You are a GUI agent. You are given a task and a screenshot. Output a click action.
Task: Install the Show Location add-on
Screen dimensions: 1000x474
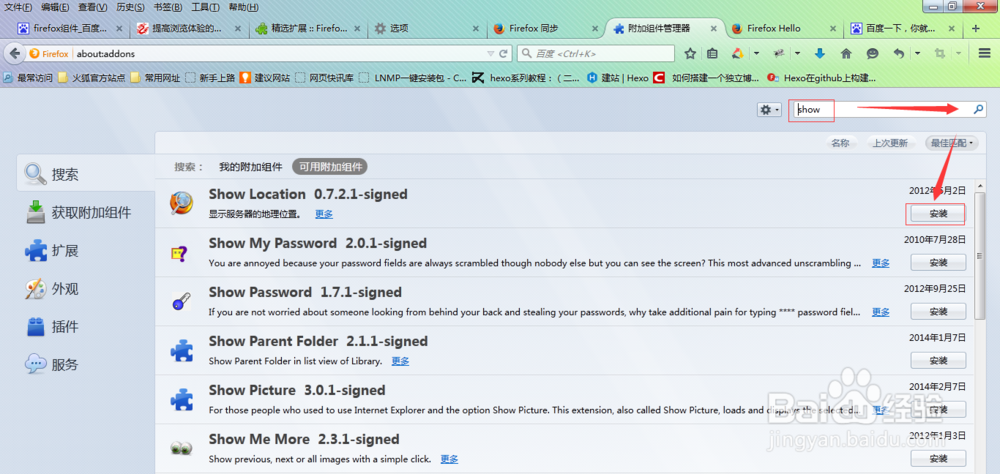click(938, 214)
